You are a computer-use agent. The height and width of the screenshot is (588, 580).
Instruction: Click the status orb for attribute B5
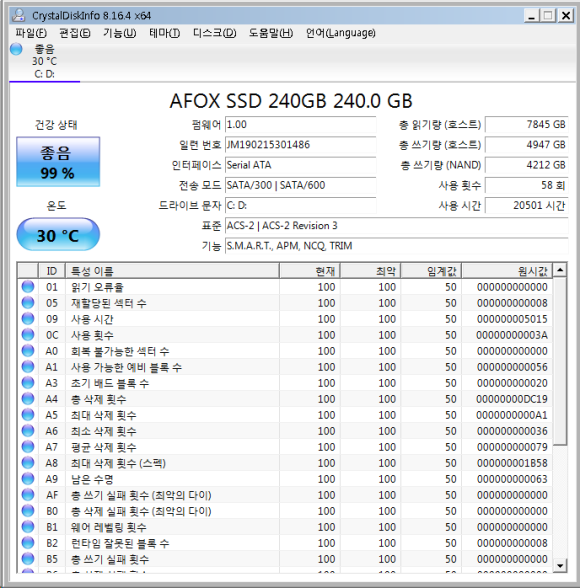28,559
